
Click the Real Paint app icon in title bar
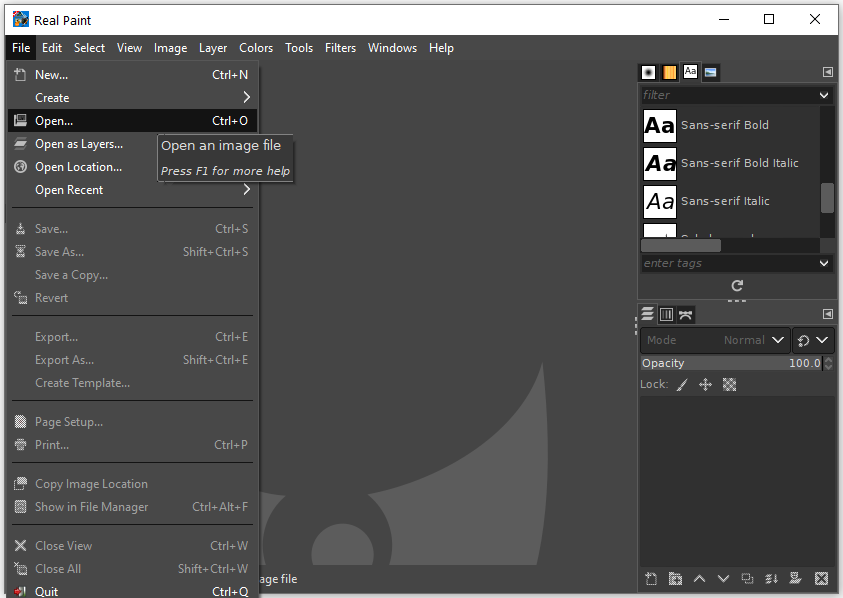[20, 19]
